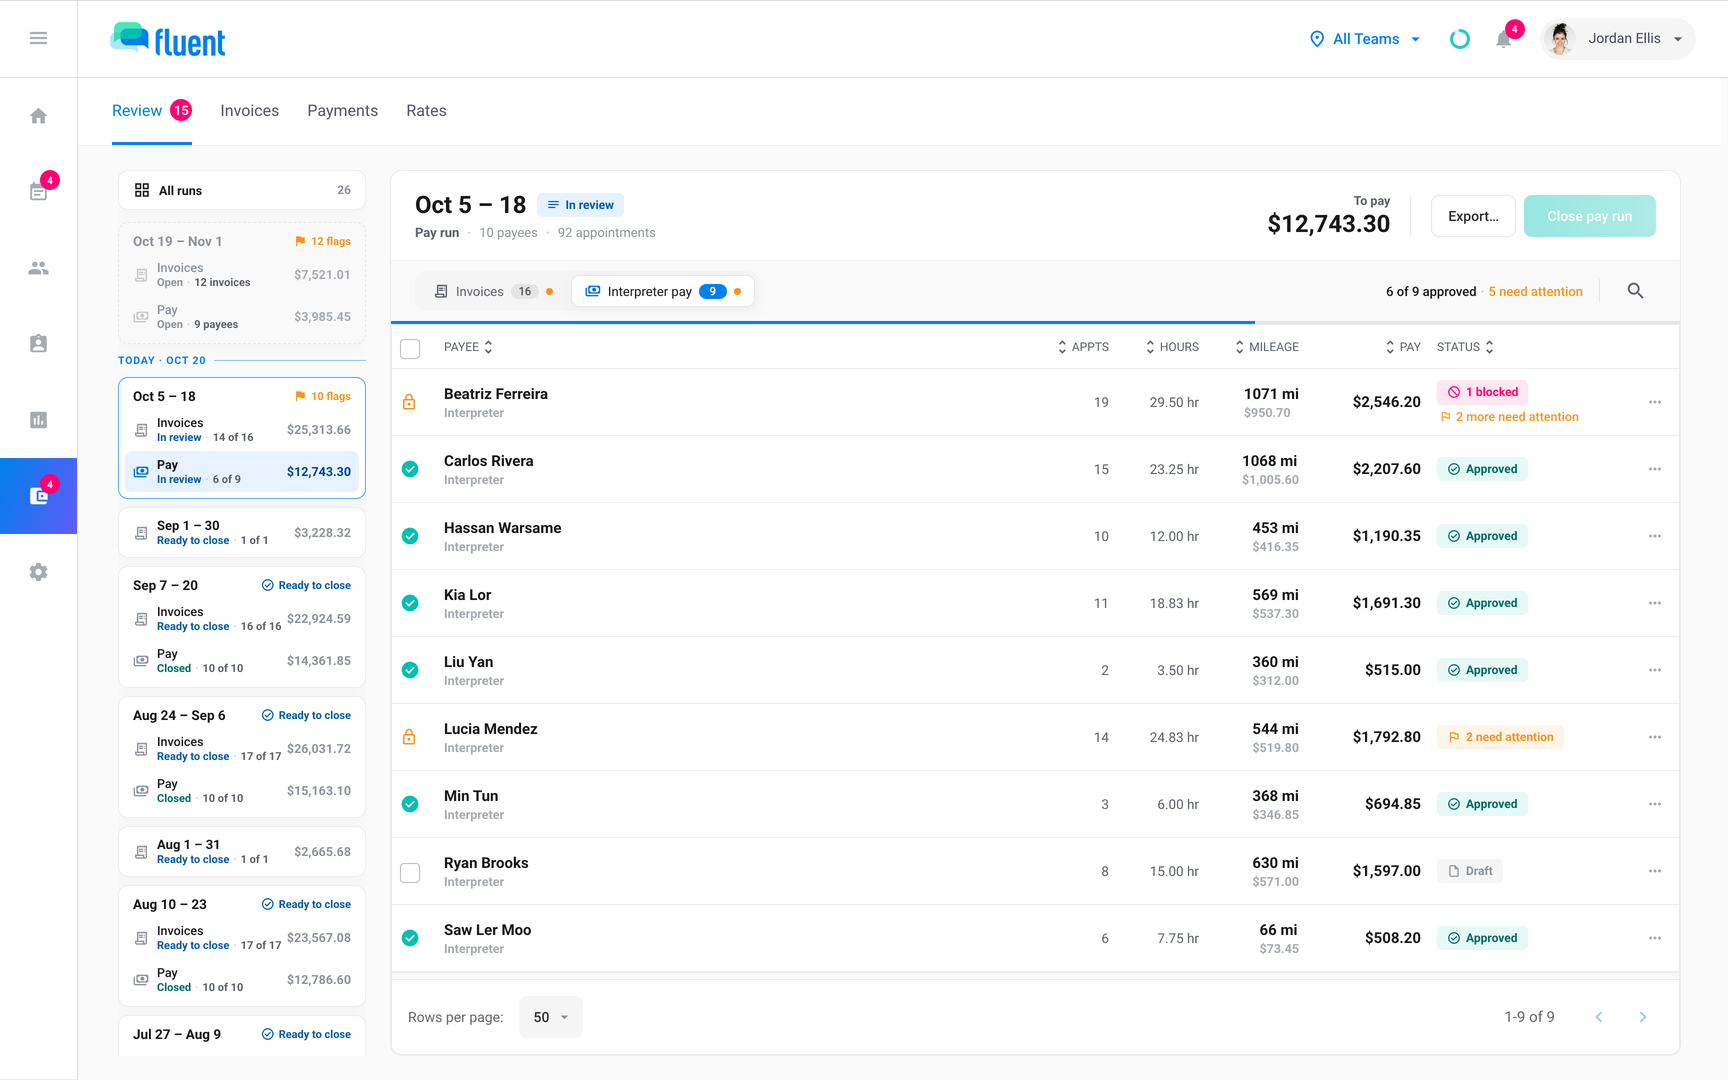Select the Sep 1 – 30 invoice run
This screenshot has width=1728, height=1080.
[x=242, y=532]
